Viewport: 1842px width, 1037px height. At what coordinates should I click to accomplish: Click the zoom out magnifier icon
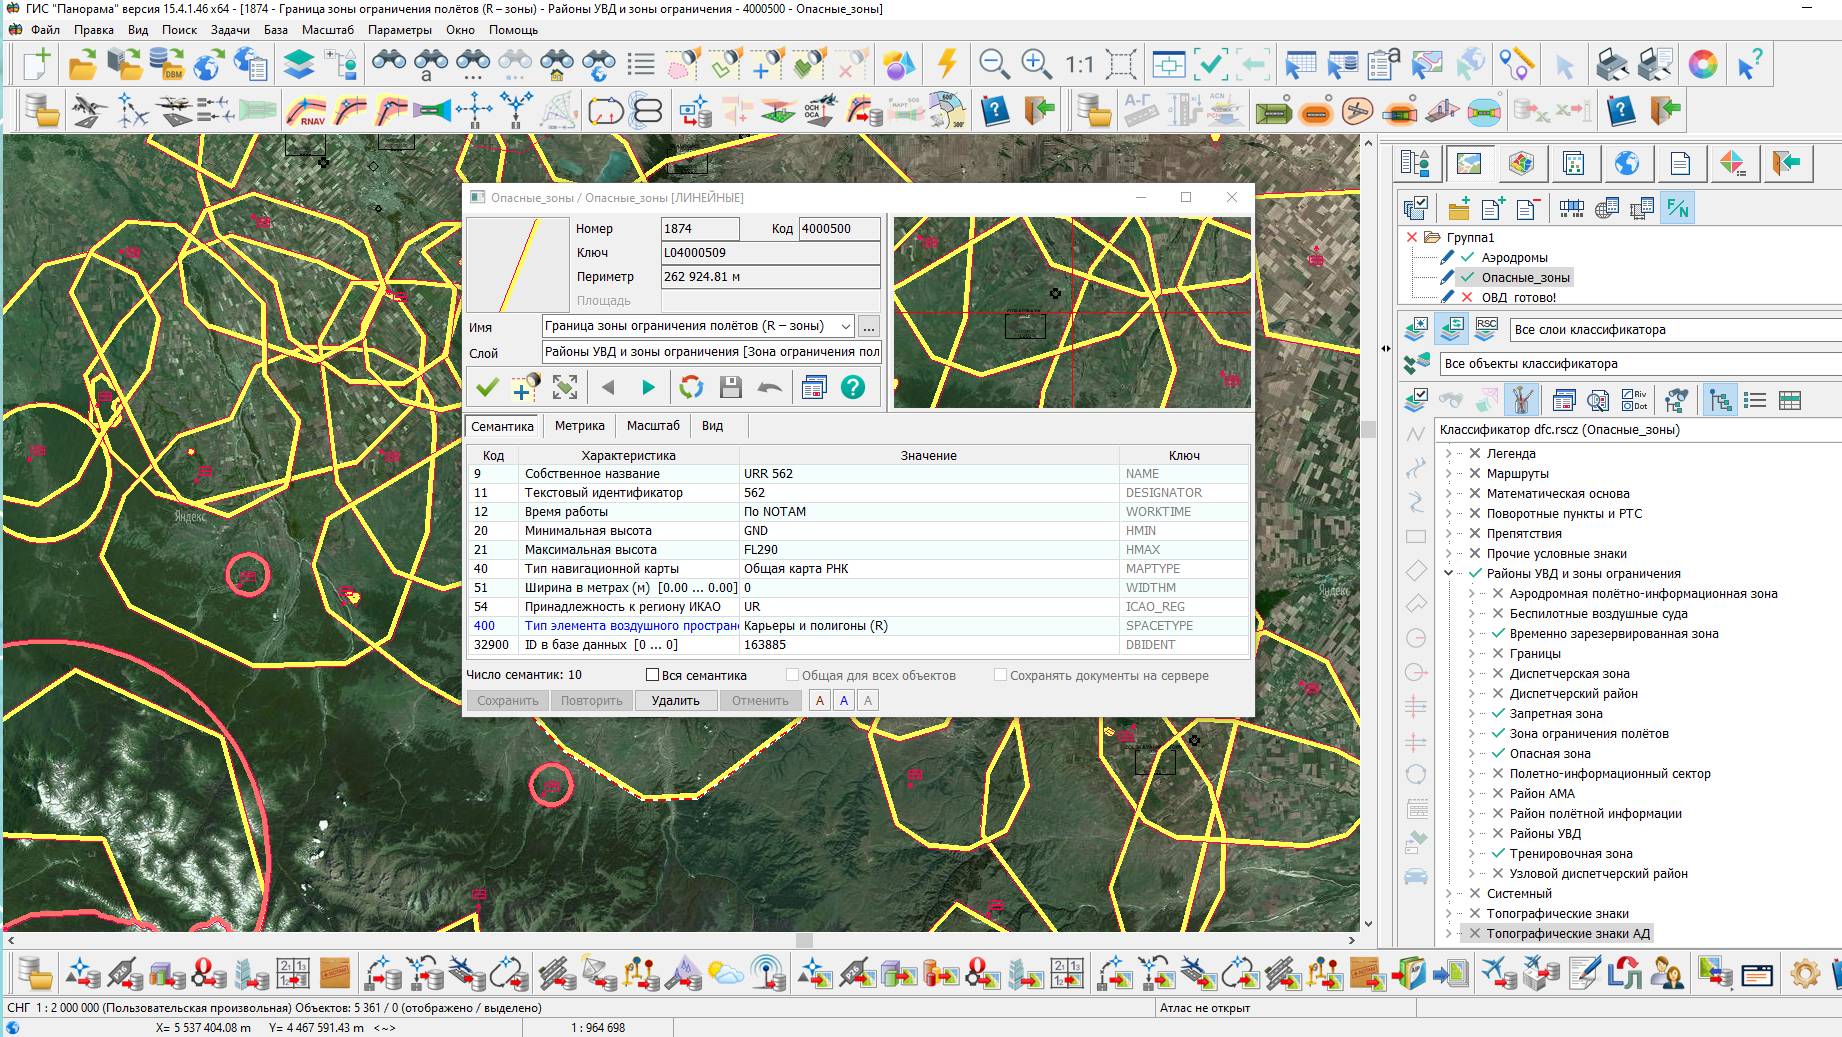(x=993, y=65)
